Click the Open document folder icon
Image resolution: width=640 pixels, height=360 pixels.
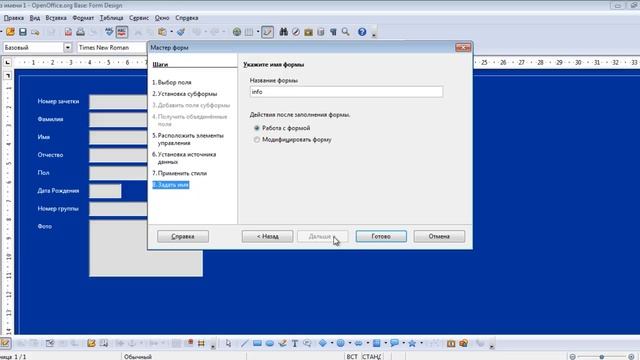(10, 32)
